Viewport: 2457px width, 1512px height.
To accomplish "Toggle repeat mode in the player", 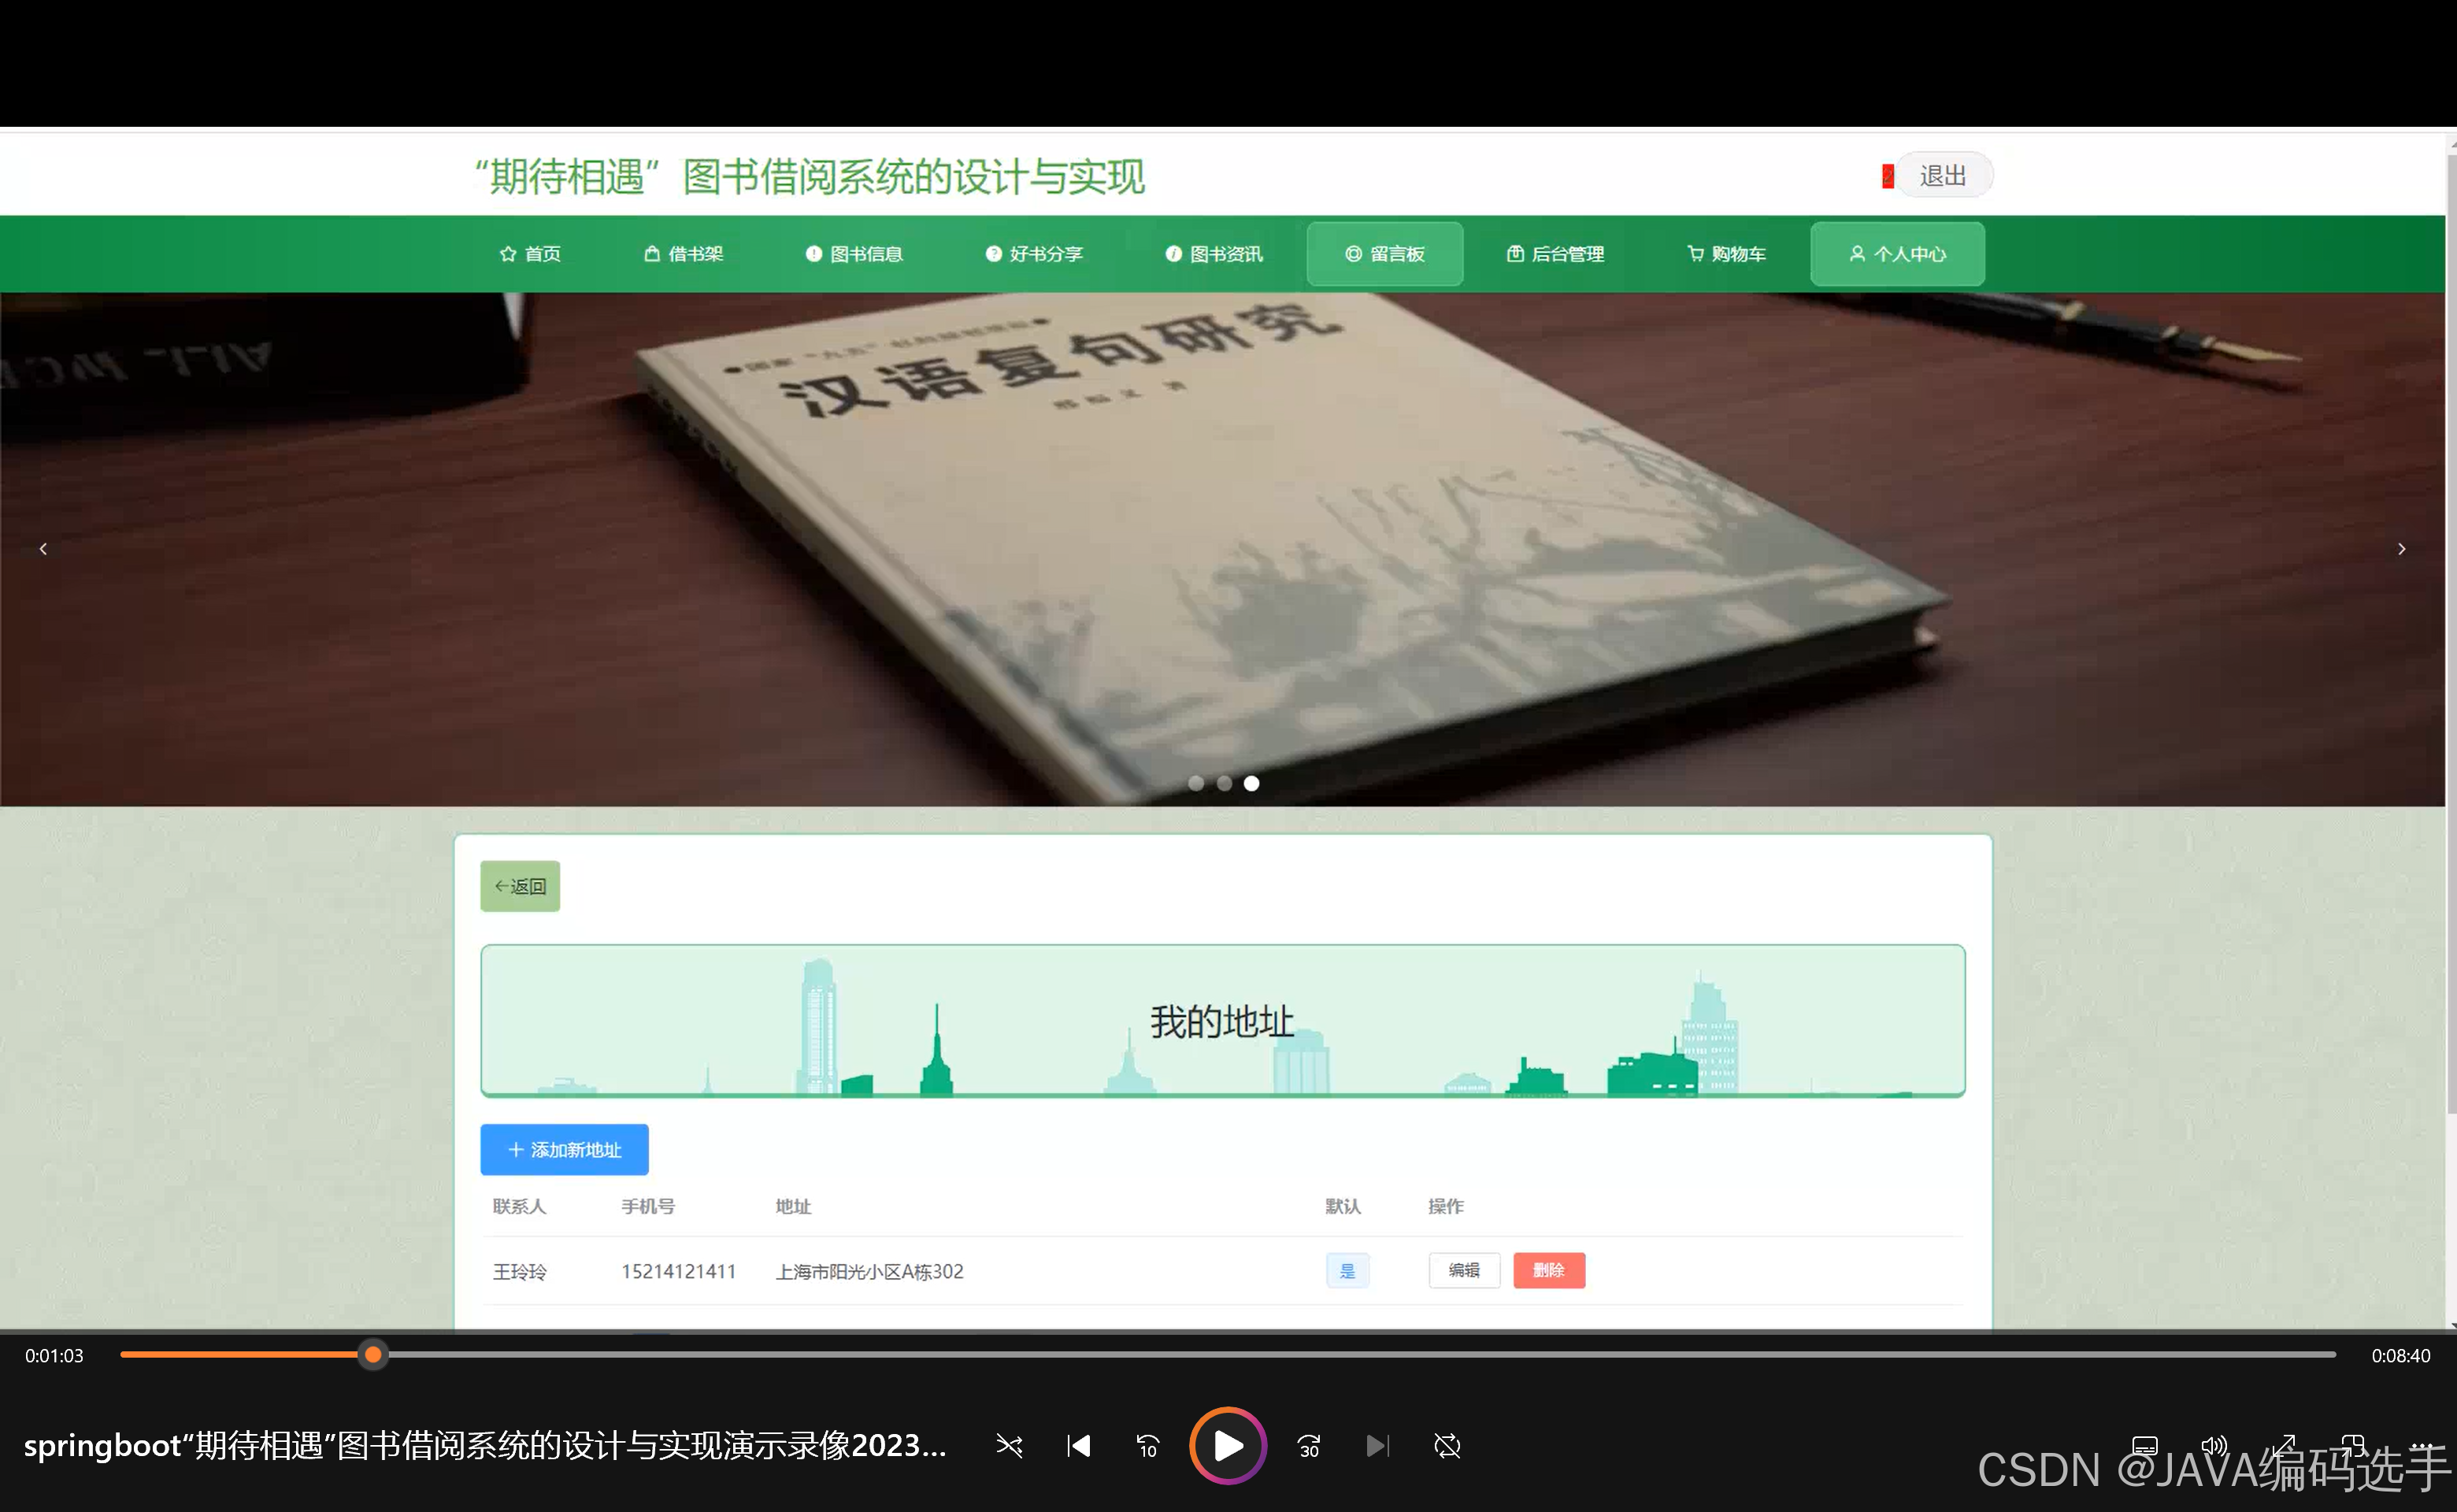I will [x=1447, y=1446].
